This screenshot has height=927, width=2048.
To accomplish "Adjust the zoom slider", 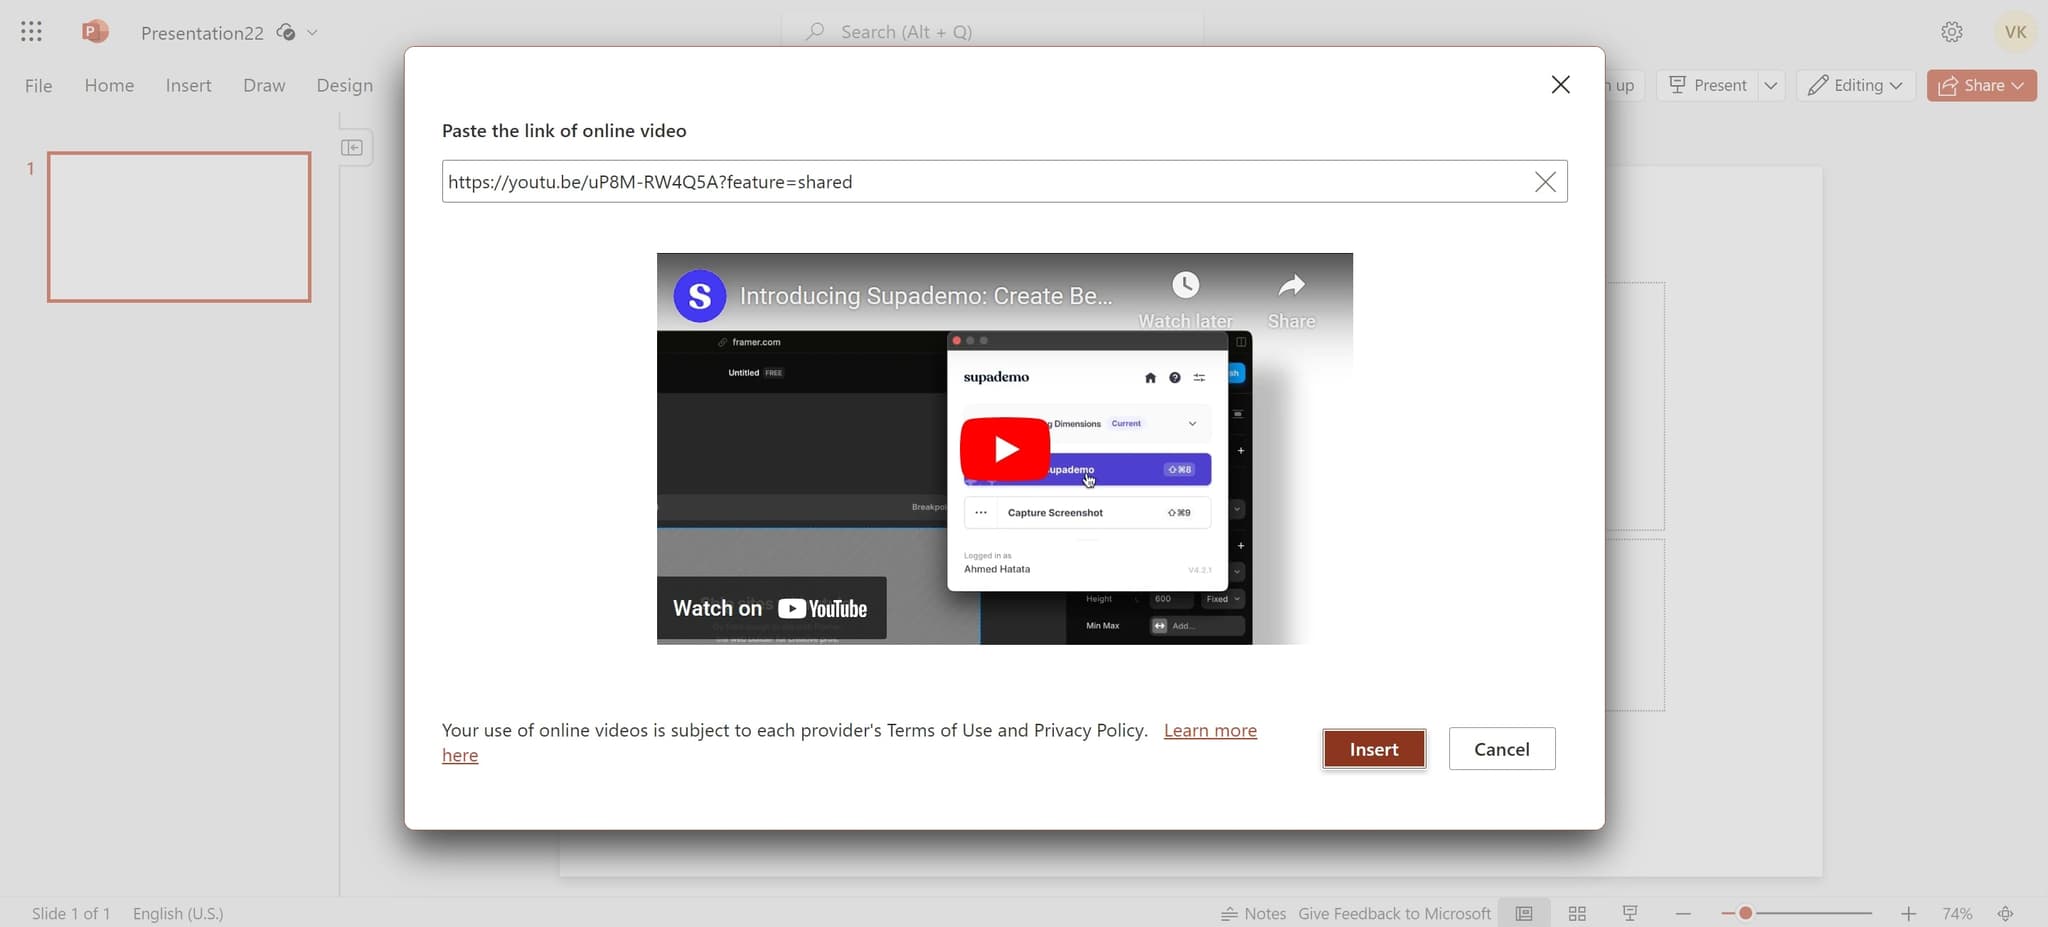I will point(1744,912).
